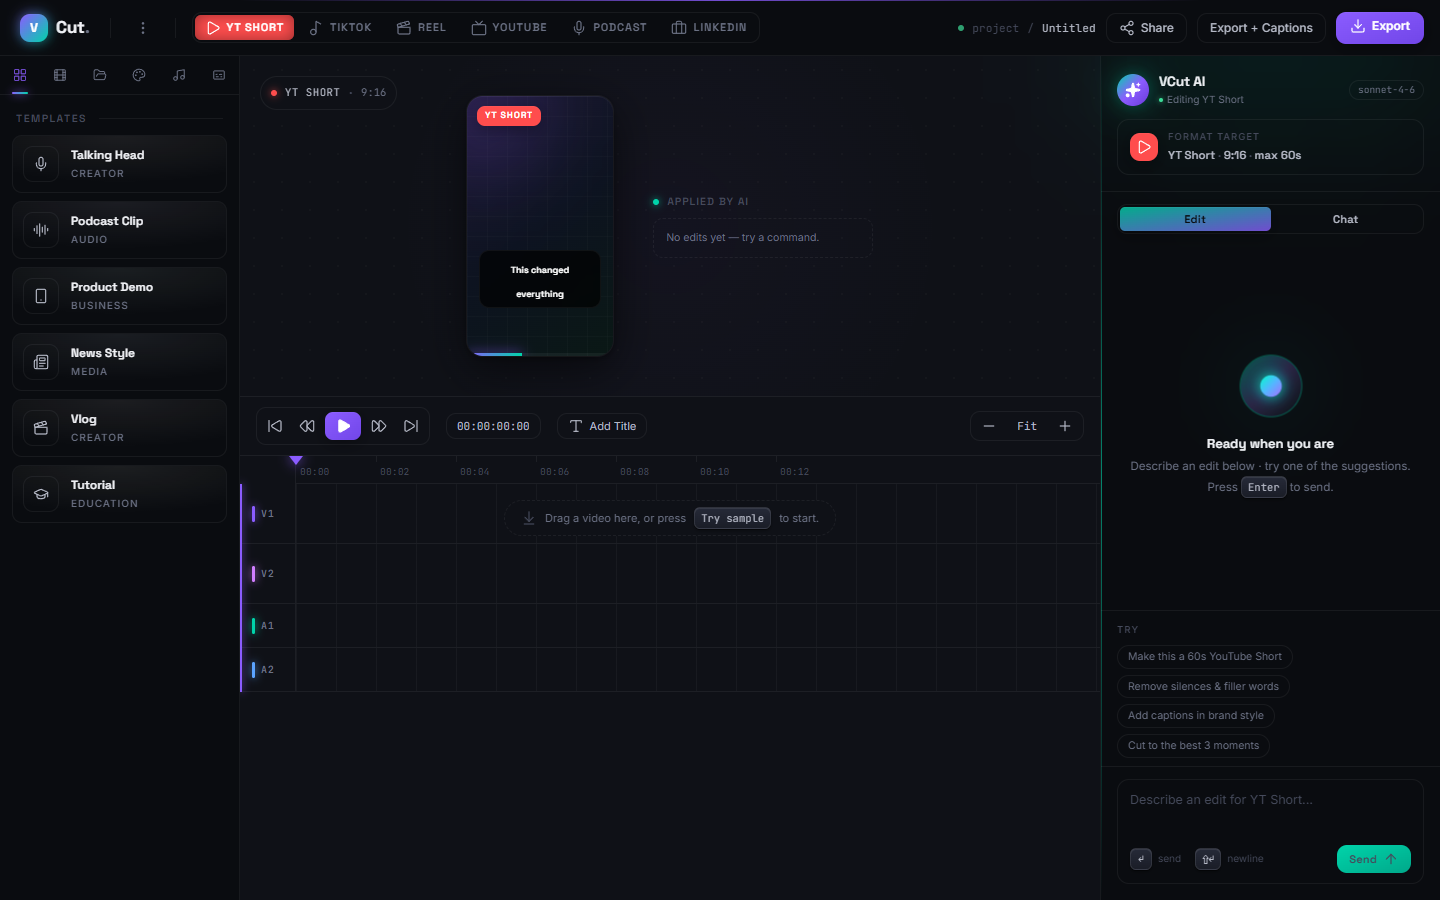Switch to LinkedIn format

click(x=709, y=28)
